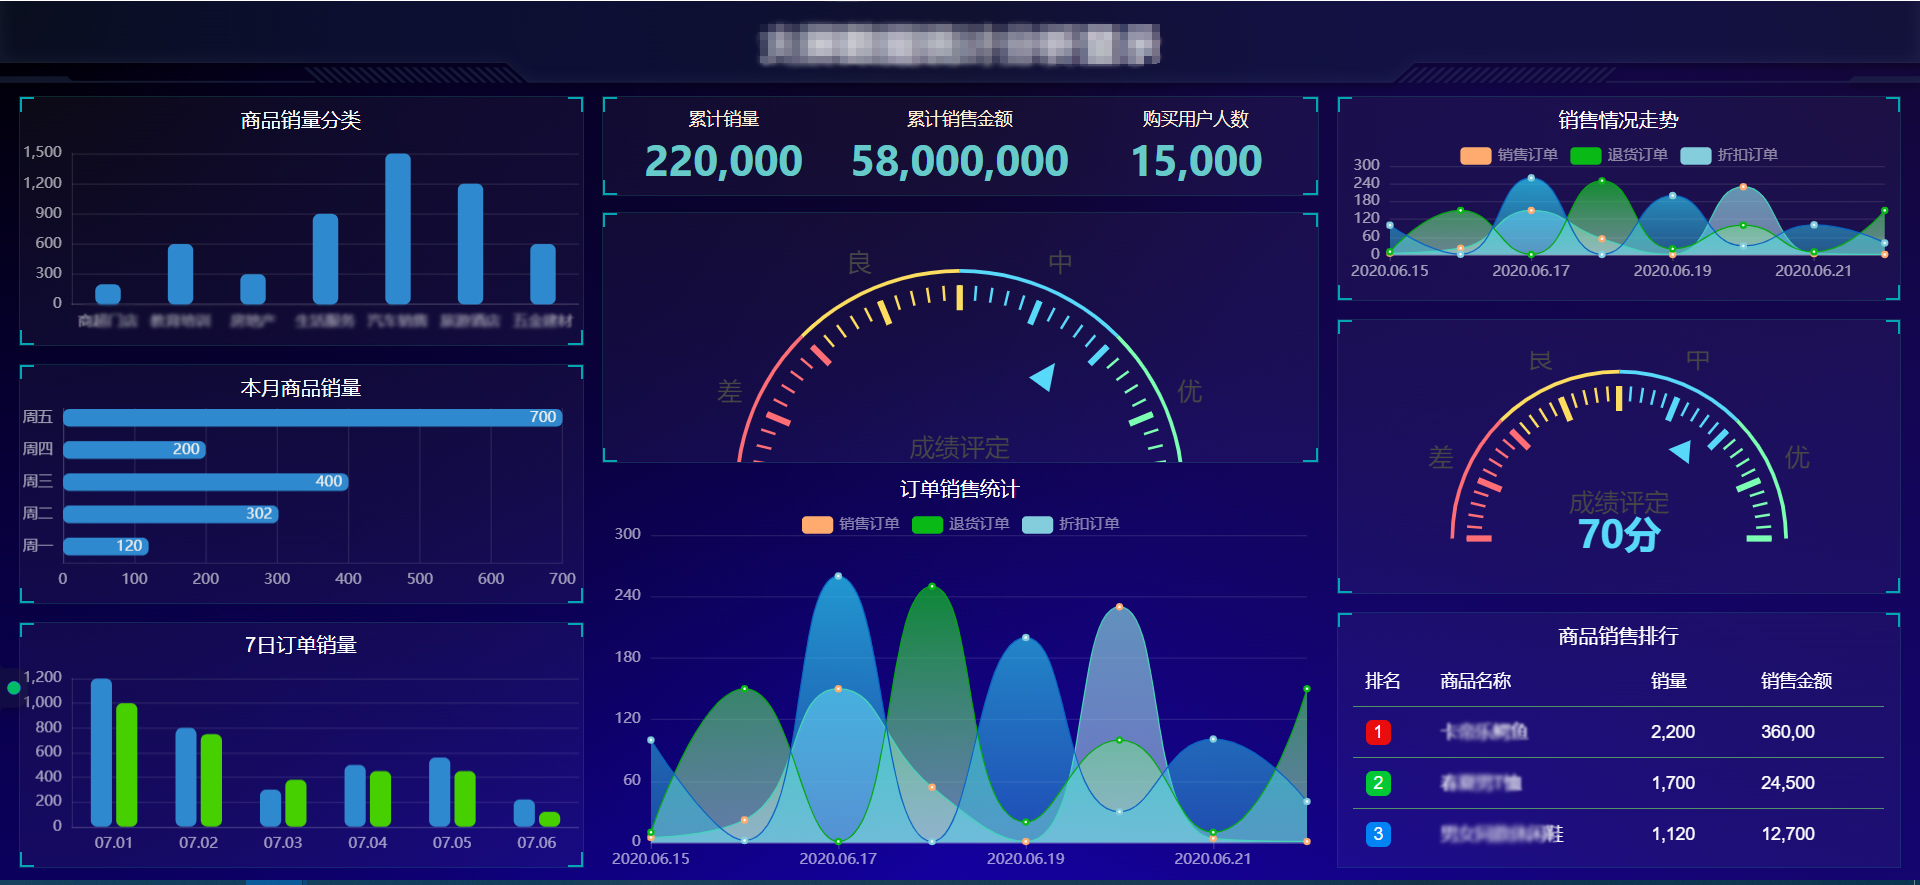1920x885 pixels.
Task: Click the 12,700 amount cell
Action: pos(1788,834)
